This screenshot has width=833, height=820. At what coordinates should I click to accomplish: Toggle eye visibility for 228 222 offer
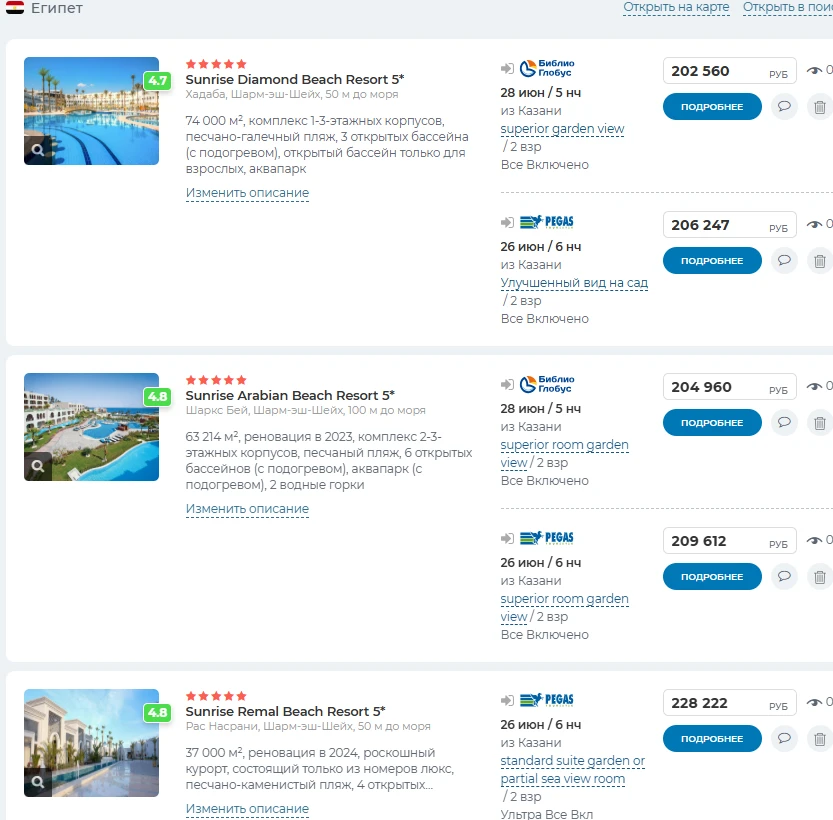(814, 702)
